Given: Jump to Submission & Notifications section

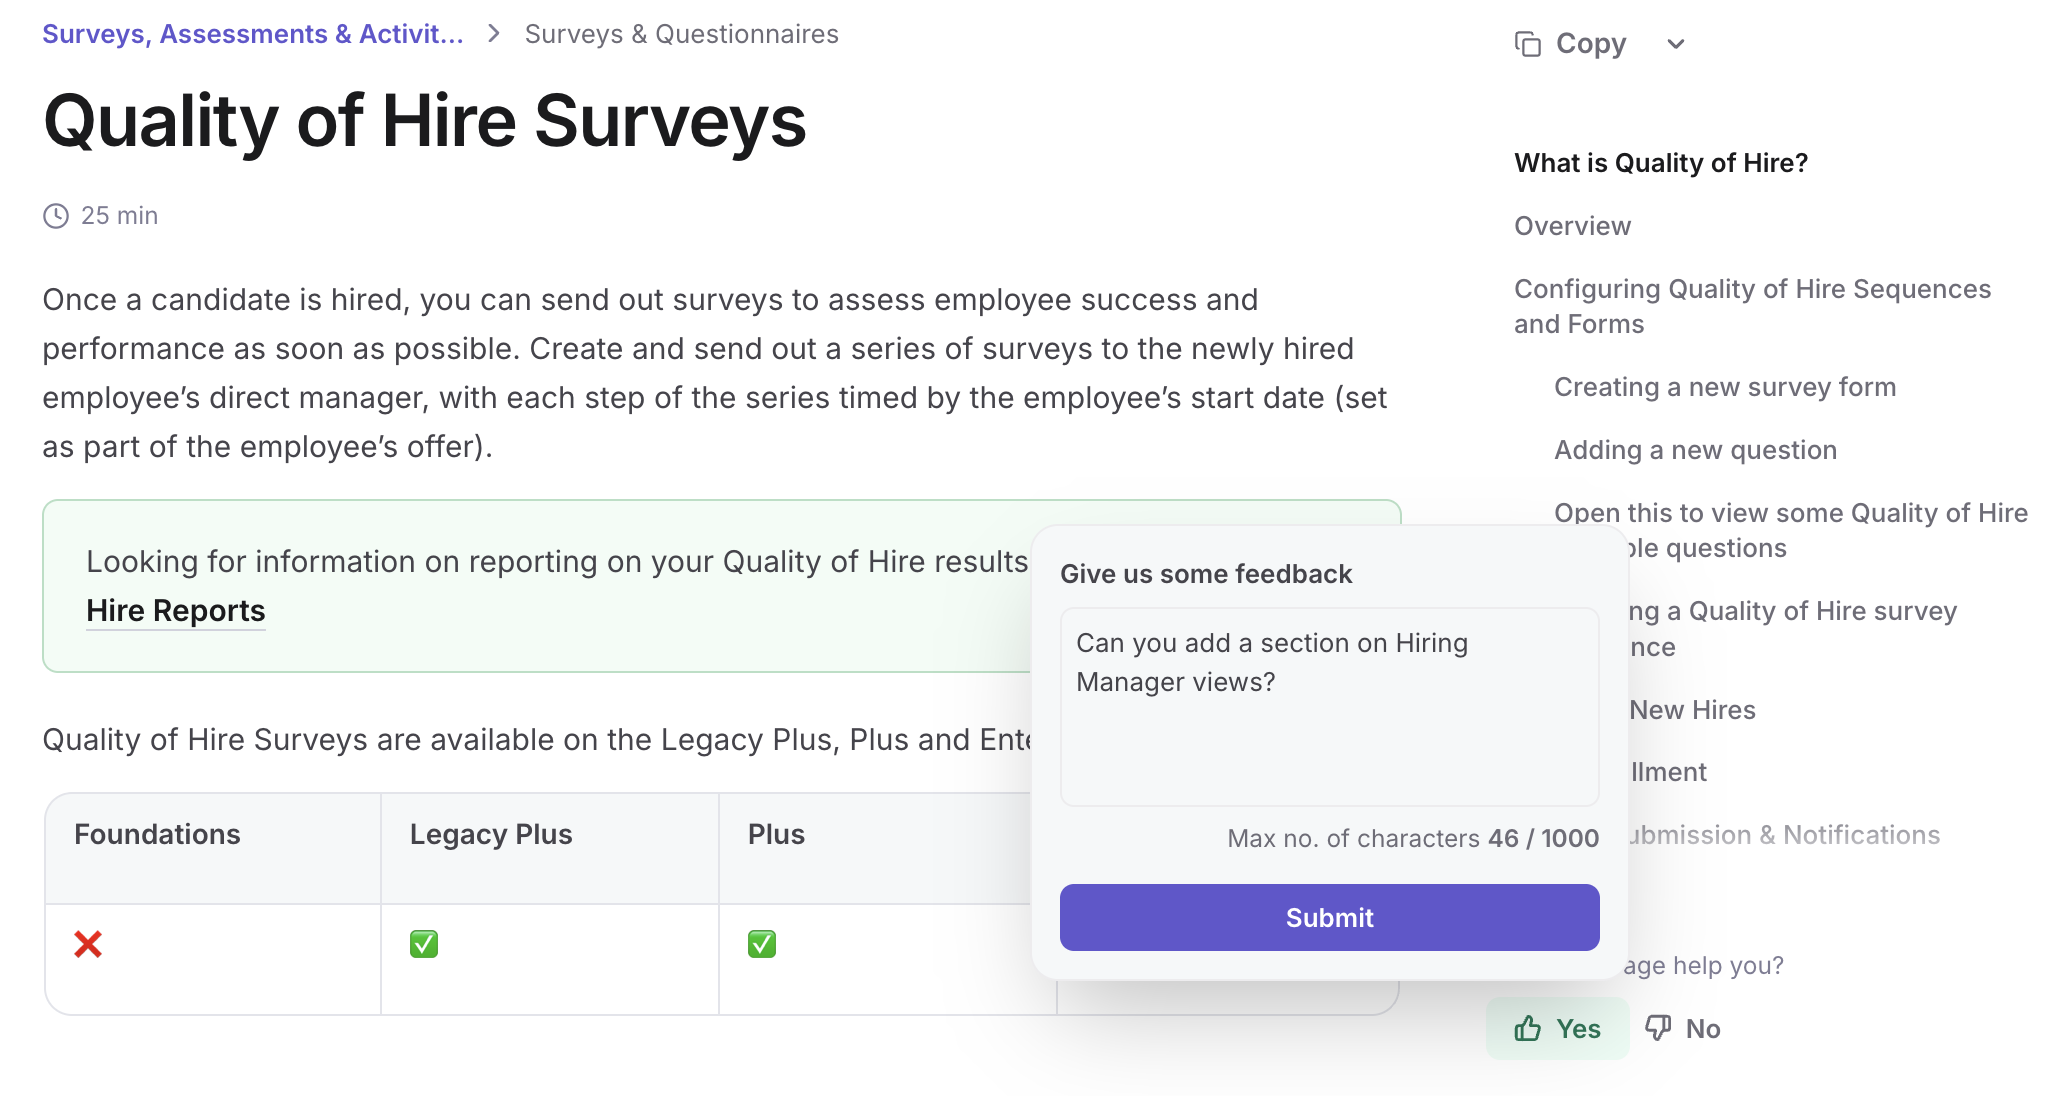Looking at the screenshot, I should pos(1784,835).
